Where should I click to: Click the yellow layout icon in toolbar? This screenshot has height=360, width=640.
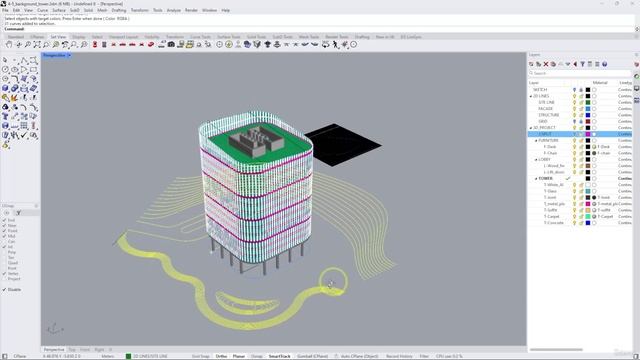tap(189, 44)
